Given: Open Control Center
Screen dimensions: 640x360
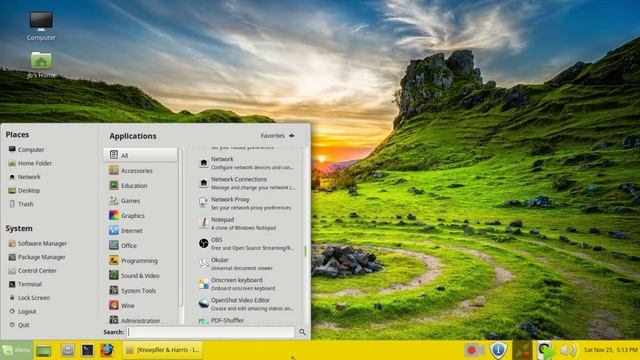Looking at the screenshot, I should 33,271.
